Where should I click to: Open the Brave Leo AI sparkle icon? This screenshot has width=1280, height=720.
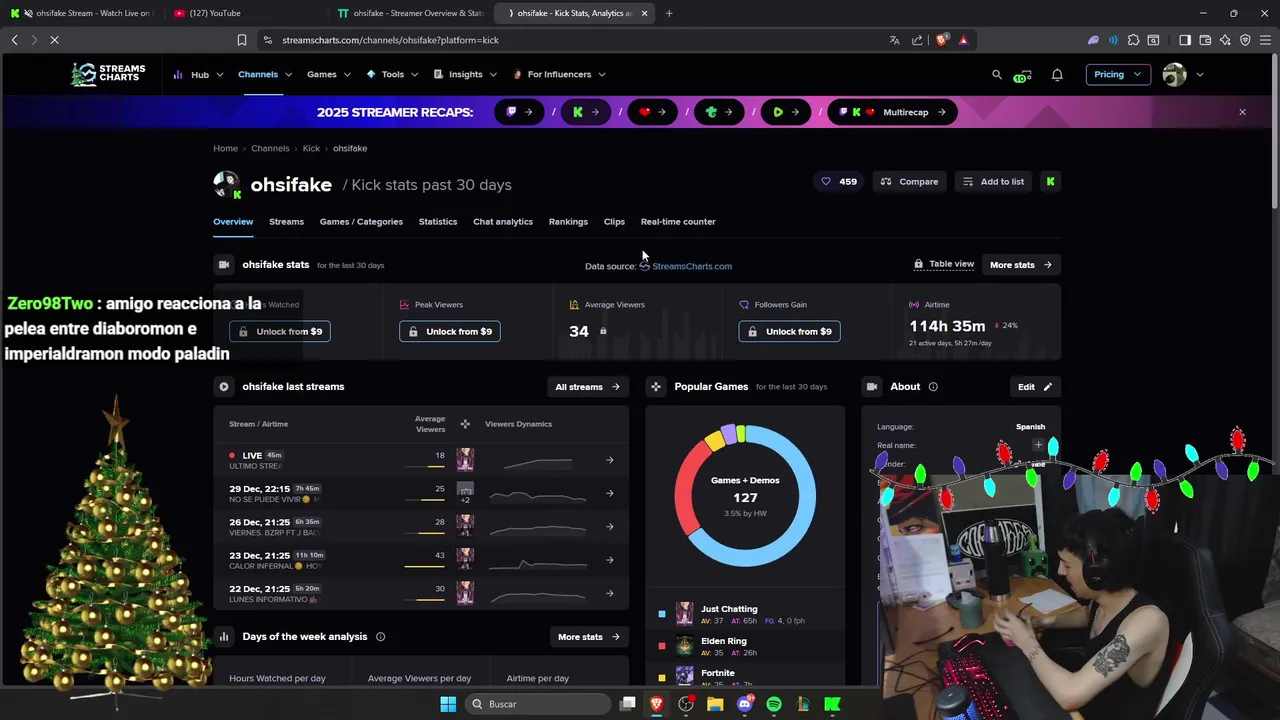pos(1225,40)
